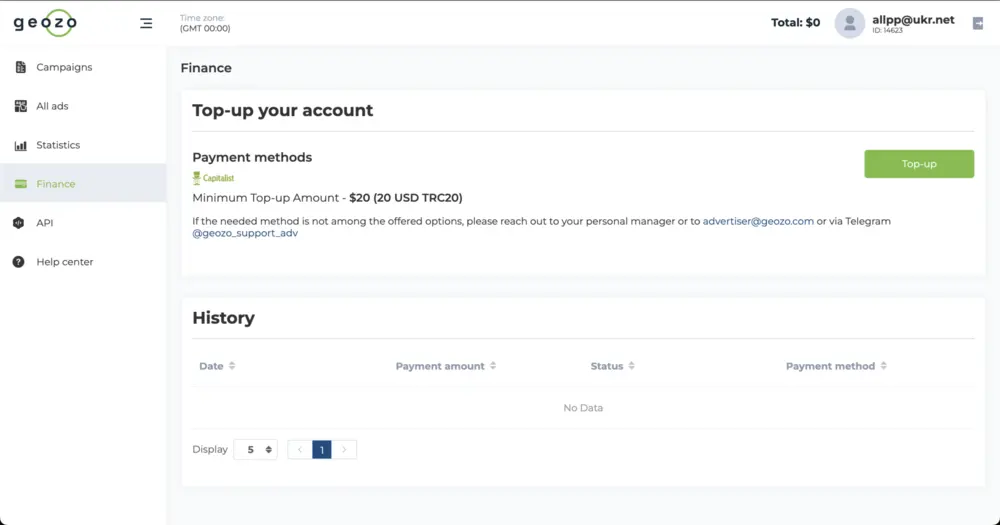Click the No Data table message
The image size is (1000, 525).
583,408
